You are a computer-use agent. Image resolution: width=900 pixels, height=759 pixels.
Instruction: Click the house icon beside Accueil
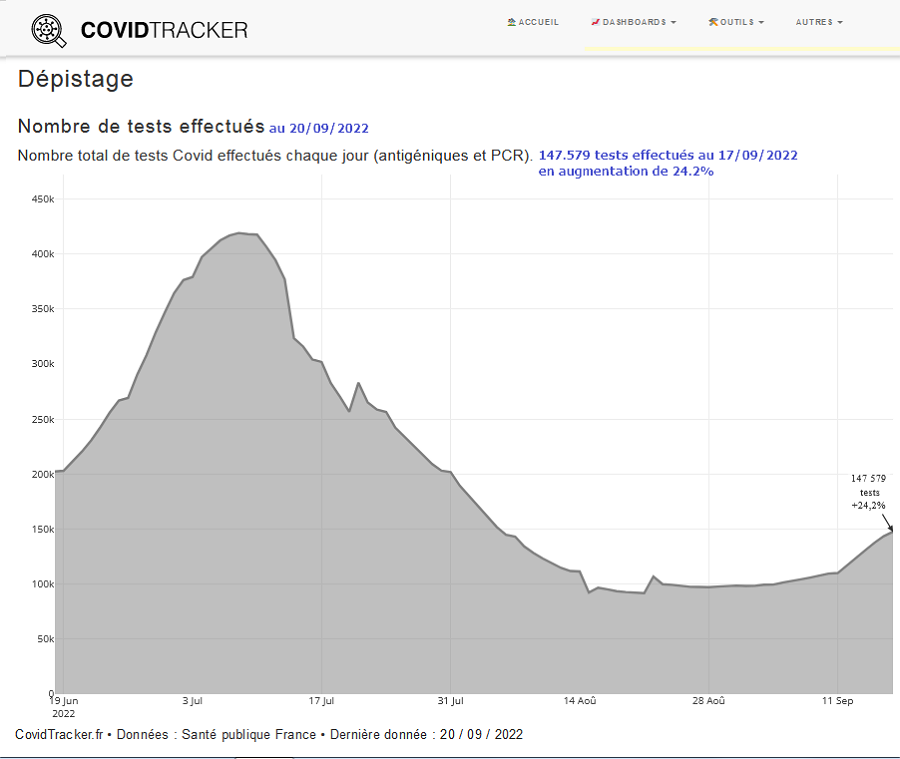click(x=512, y=22)
